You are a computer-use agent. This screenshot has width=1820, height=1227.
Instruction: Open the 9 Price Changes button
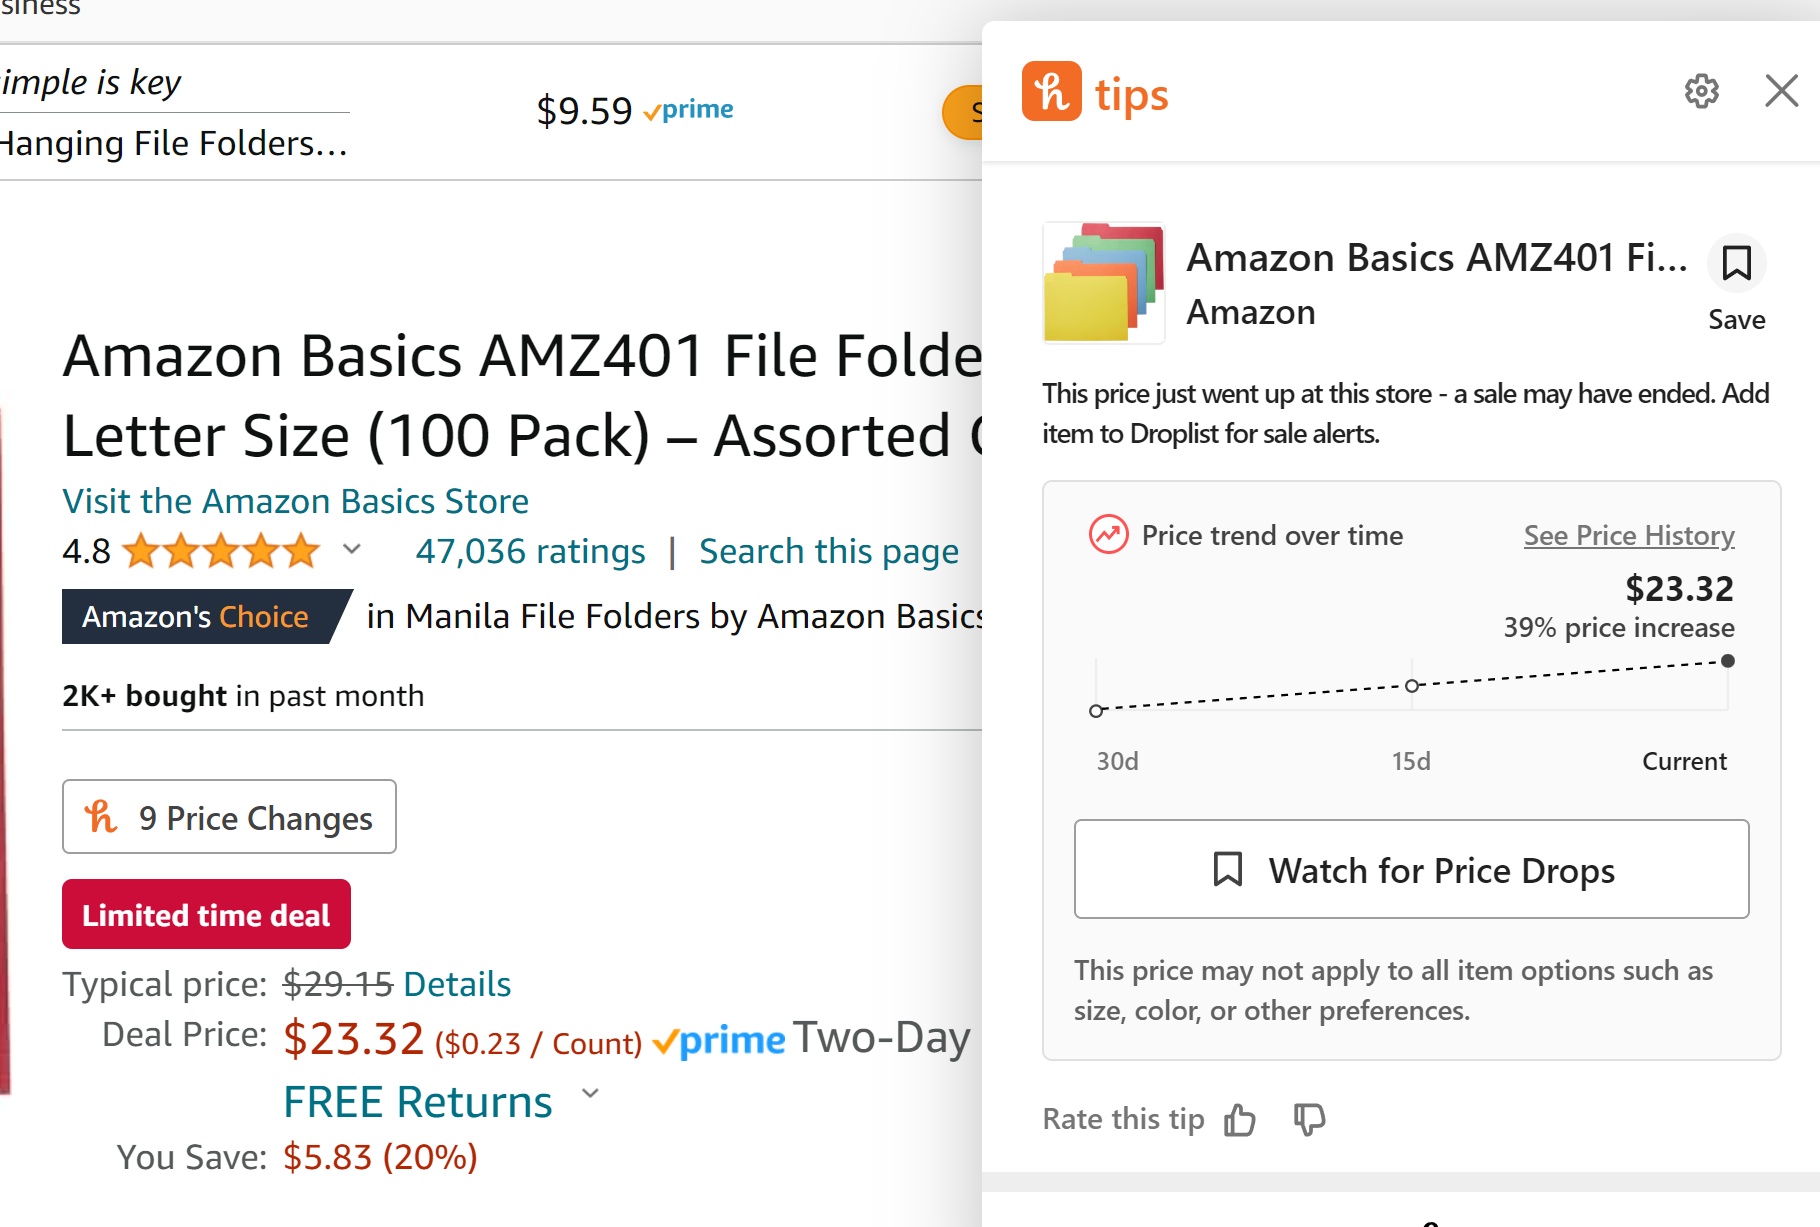[x=229, y=817]
